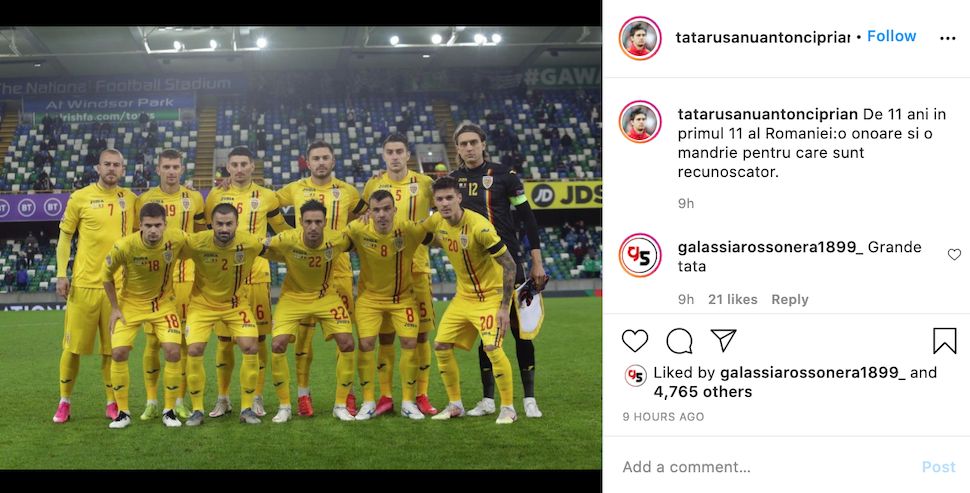The image size is (970, 493).
Task: Save post with the bookmark icon
Action: point(945,341)
